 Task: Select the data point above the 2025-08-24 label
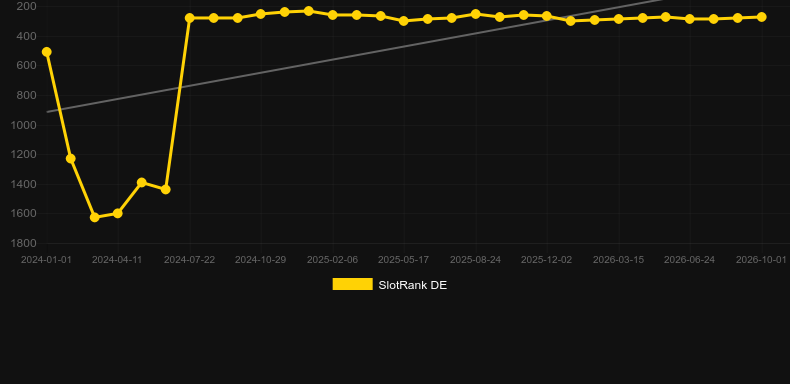tap(475, 14)
